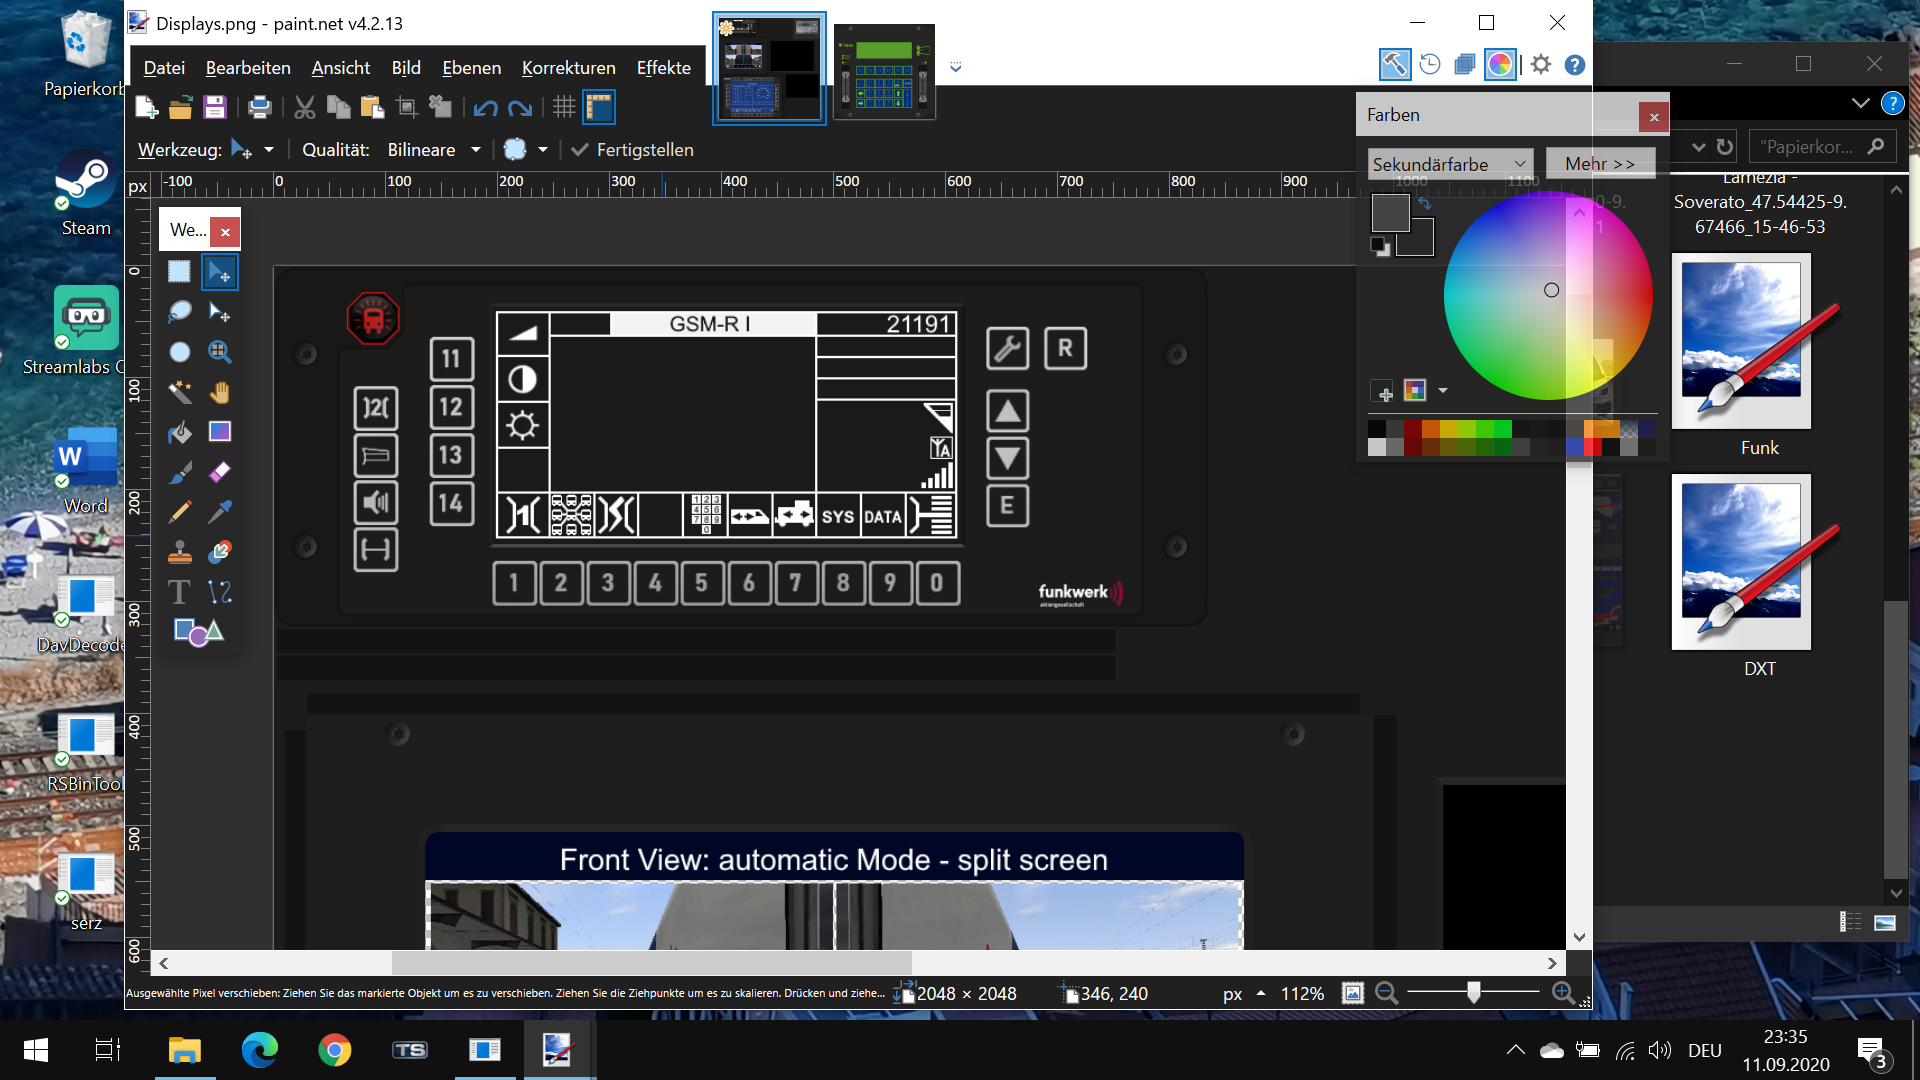The image size is (1920, 1080).
Task: Select the Paint Bucket tool
Action: [x=180, y=432]
